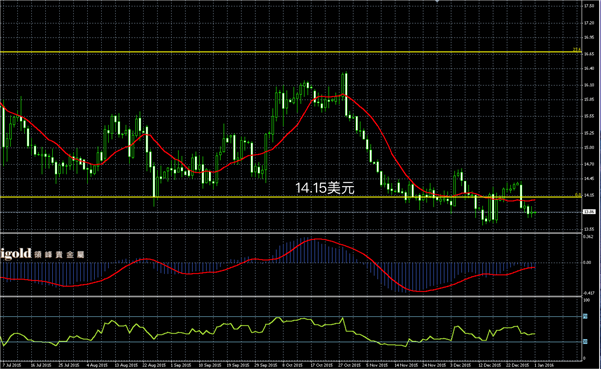Screen dimensions: 601x369
Task: Click the 24 Nov 2015 date label
Action: click(433, 366)
